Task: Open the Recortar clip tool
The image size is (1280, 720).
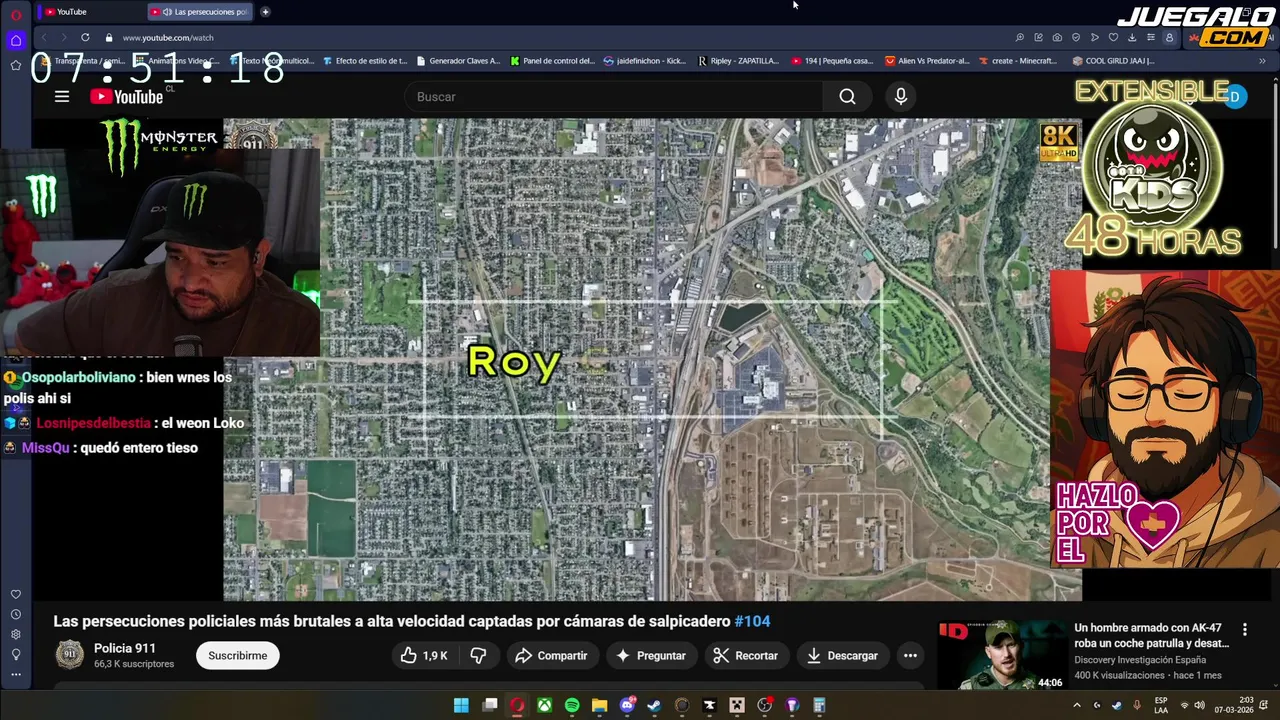Action: (x=745, y=656)
